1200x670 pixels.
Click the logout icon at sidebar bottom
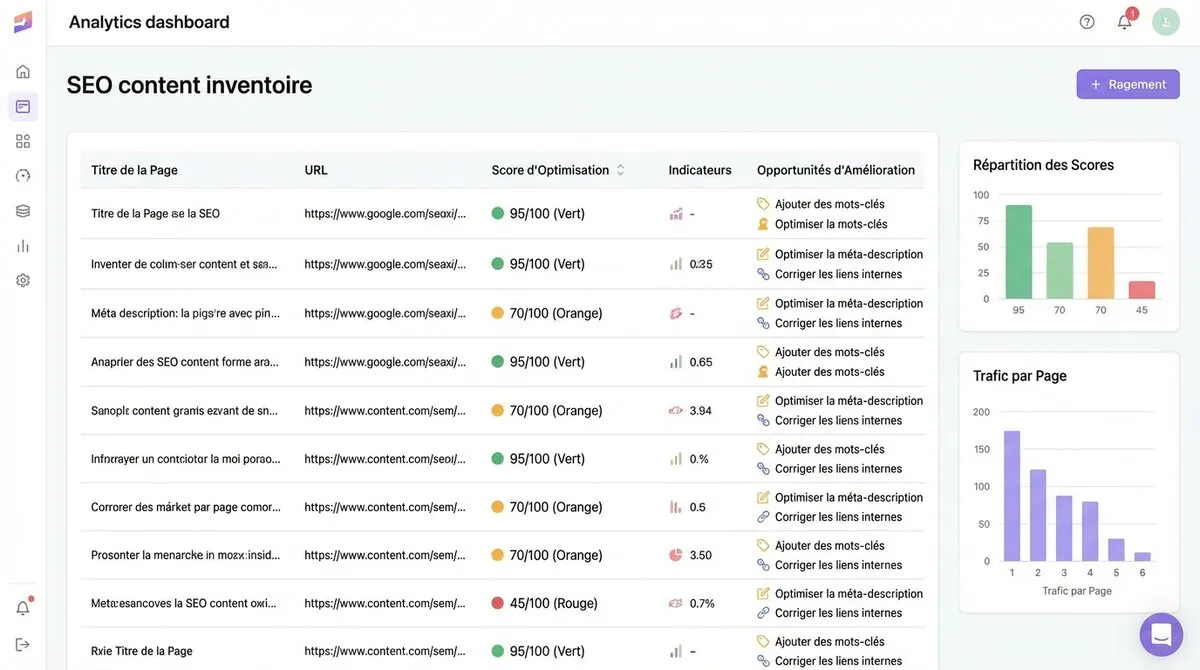tap(22, 643)
